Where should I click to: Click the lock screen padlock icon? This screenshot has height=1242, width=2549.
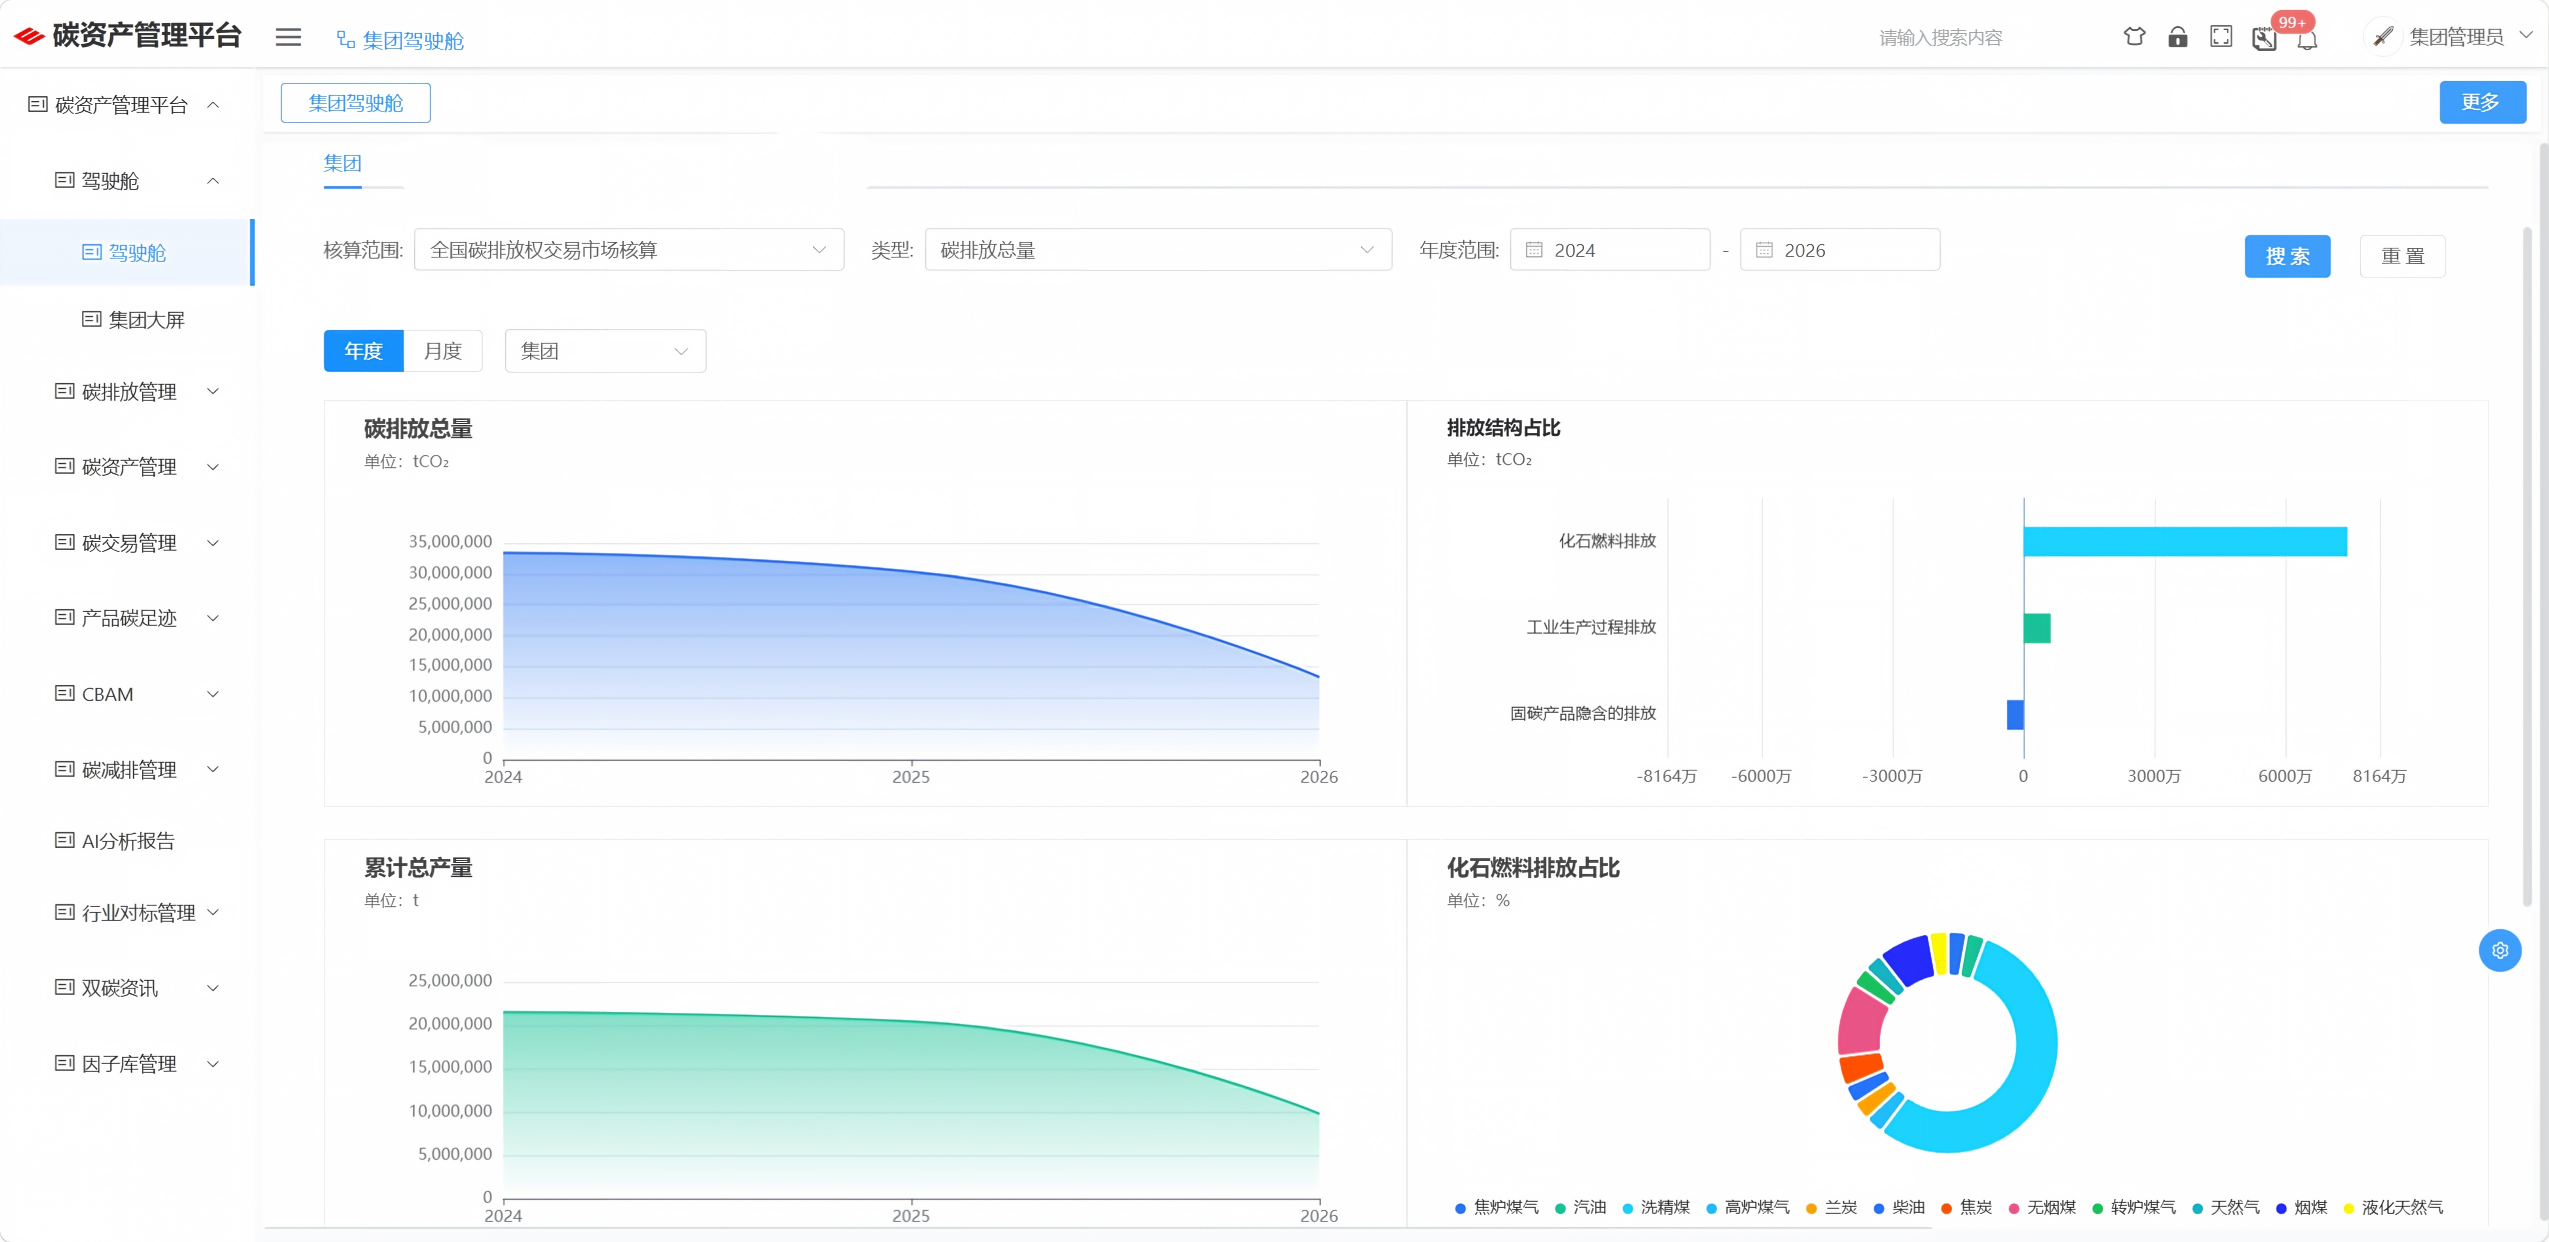tap(2177, 37)
